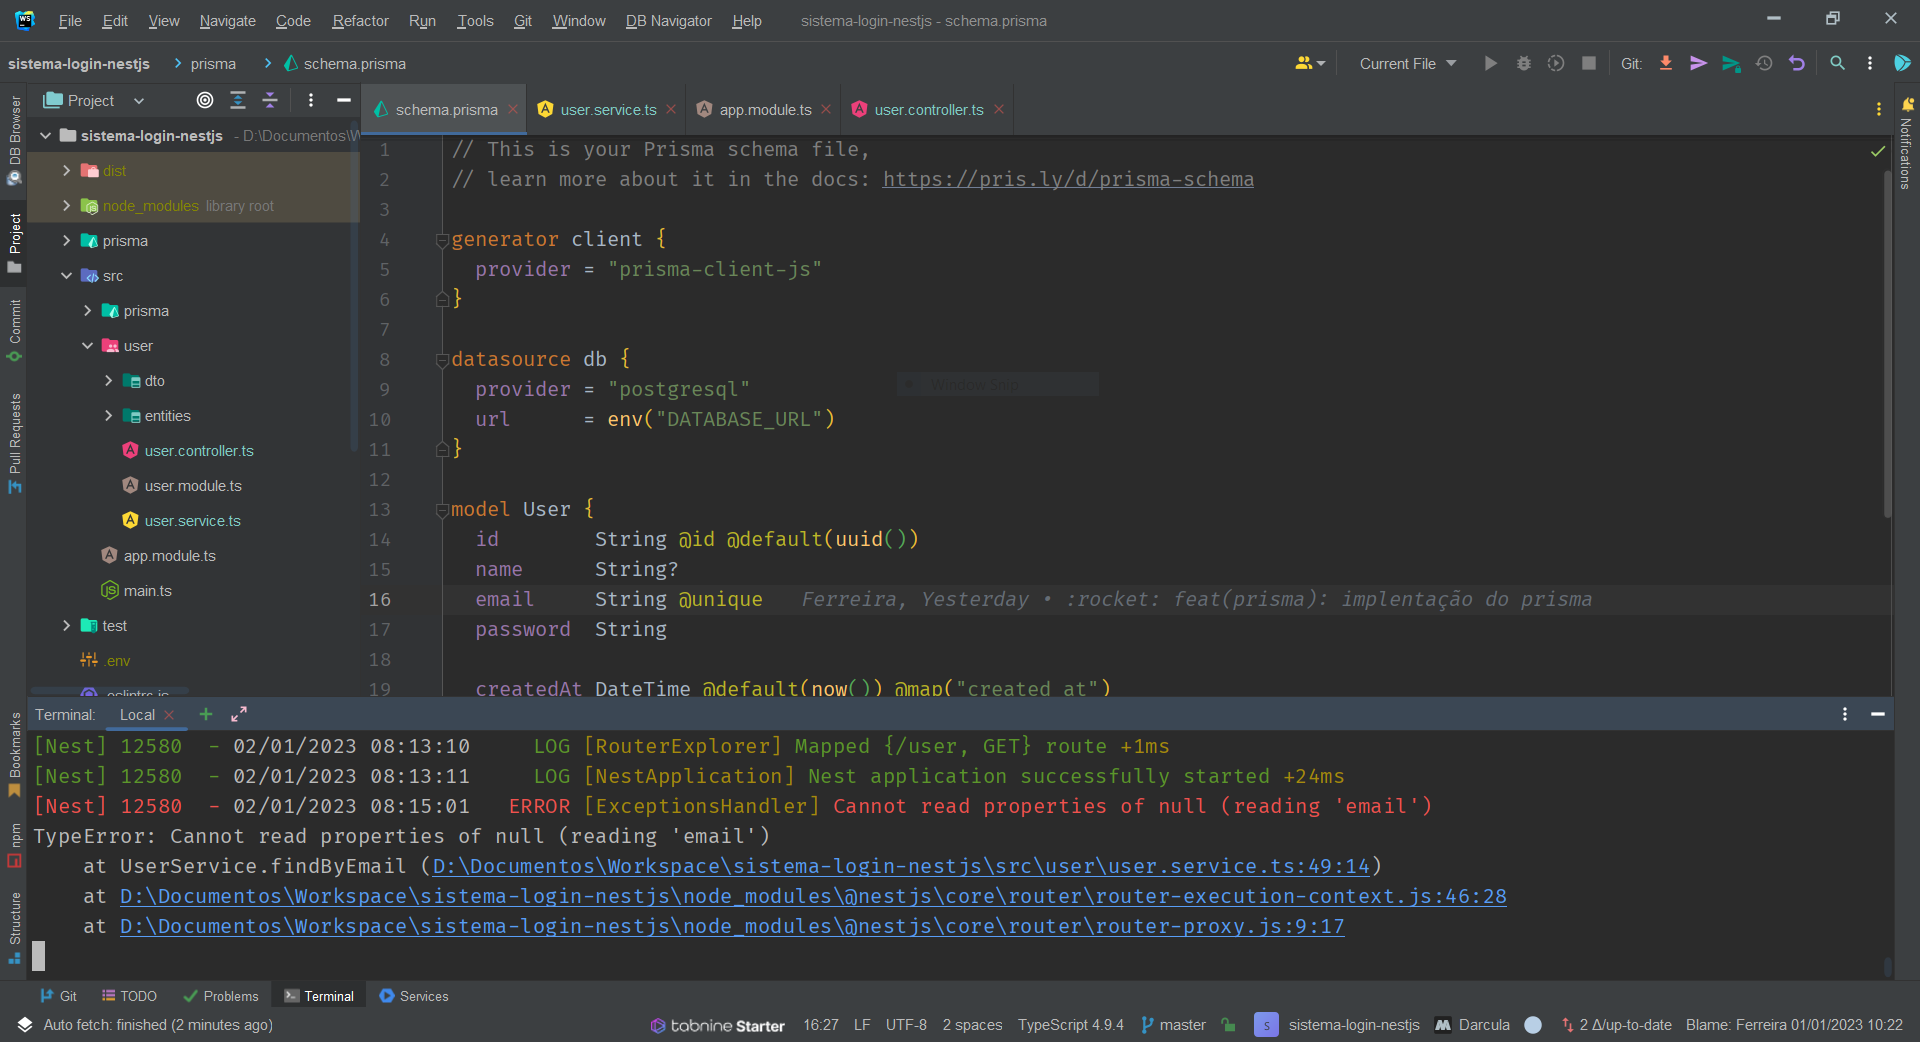Open Search Everywhere magnifier
This screenshot has width=1920, height=1042.
[1837, 63]
